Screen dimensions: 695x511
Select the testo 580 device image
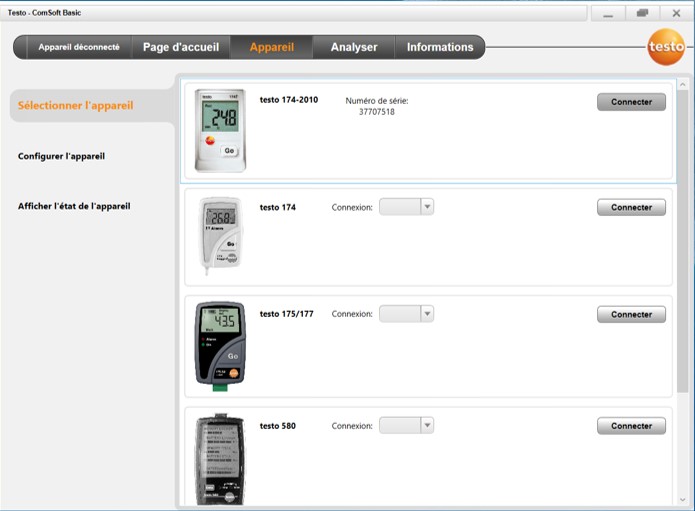pyautogui.click(x=219, y=458)
